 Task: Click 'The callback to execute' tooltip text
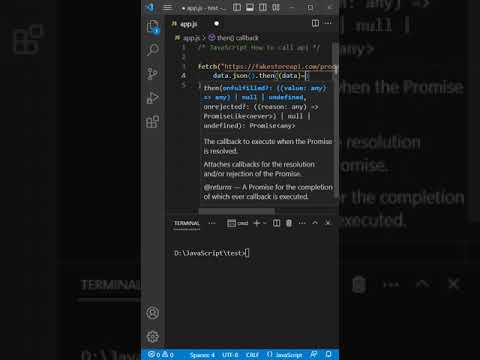[x=268, y=146]
